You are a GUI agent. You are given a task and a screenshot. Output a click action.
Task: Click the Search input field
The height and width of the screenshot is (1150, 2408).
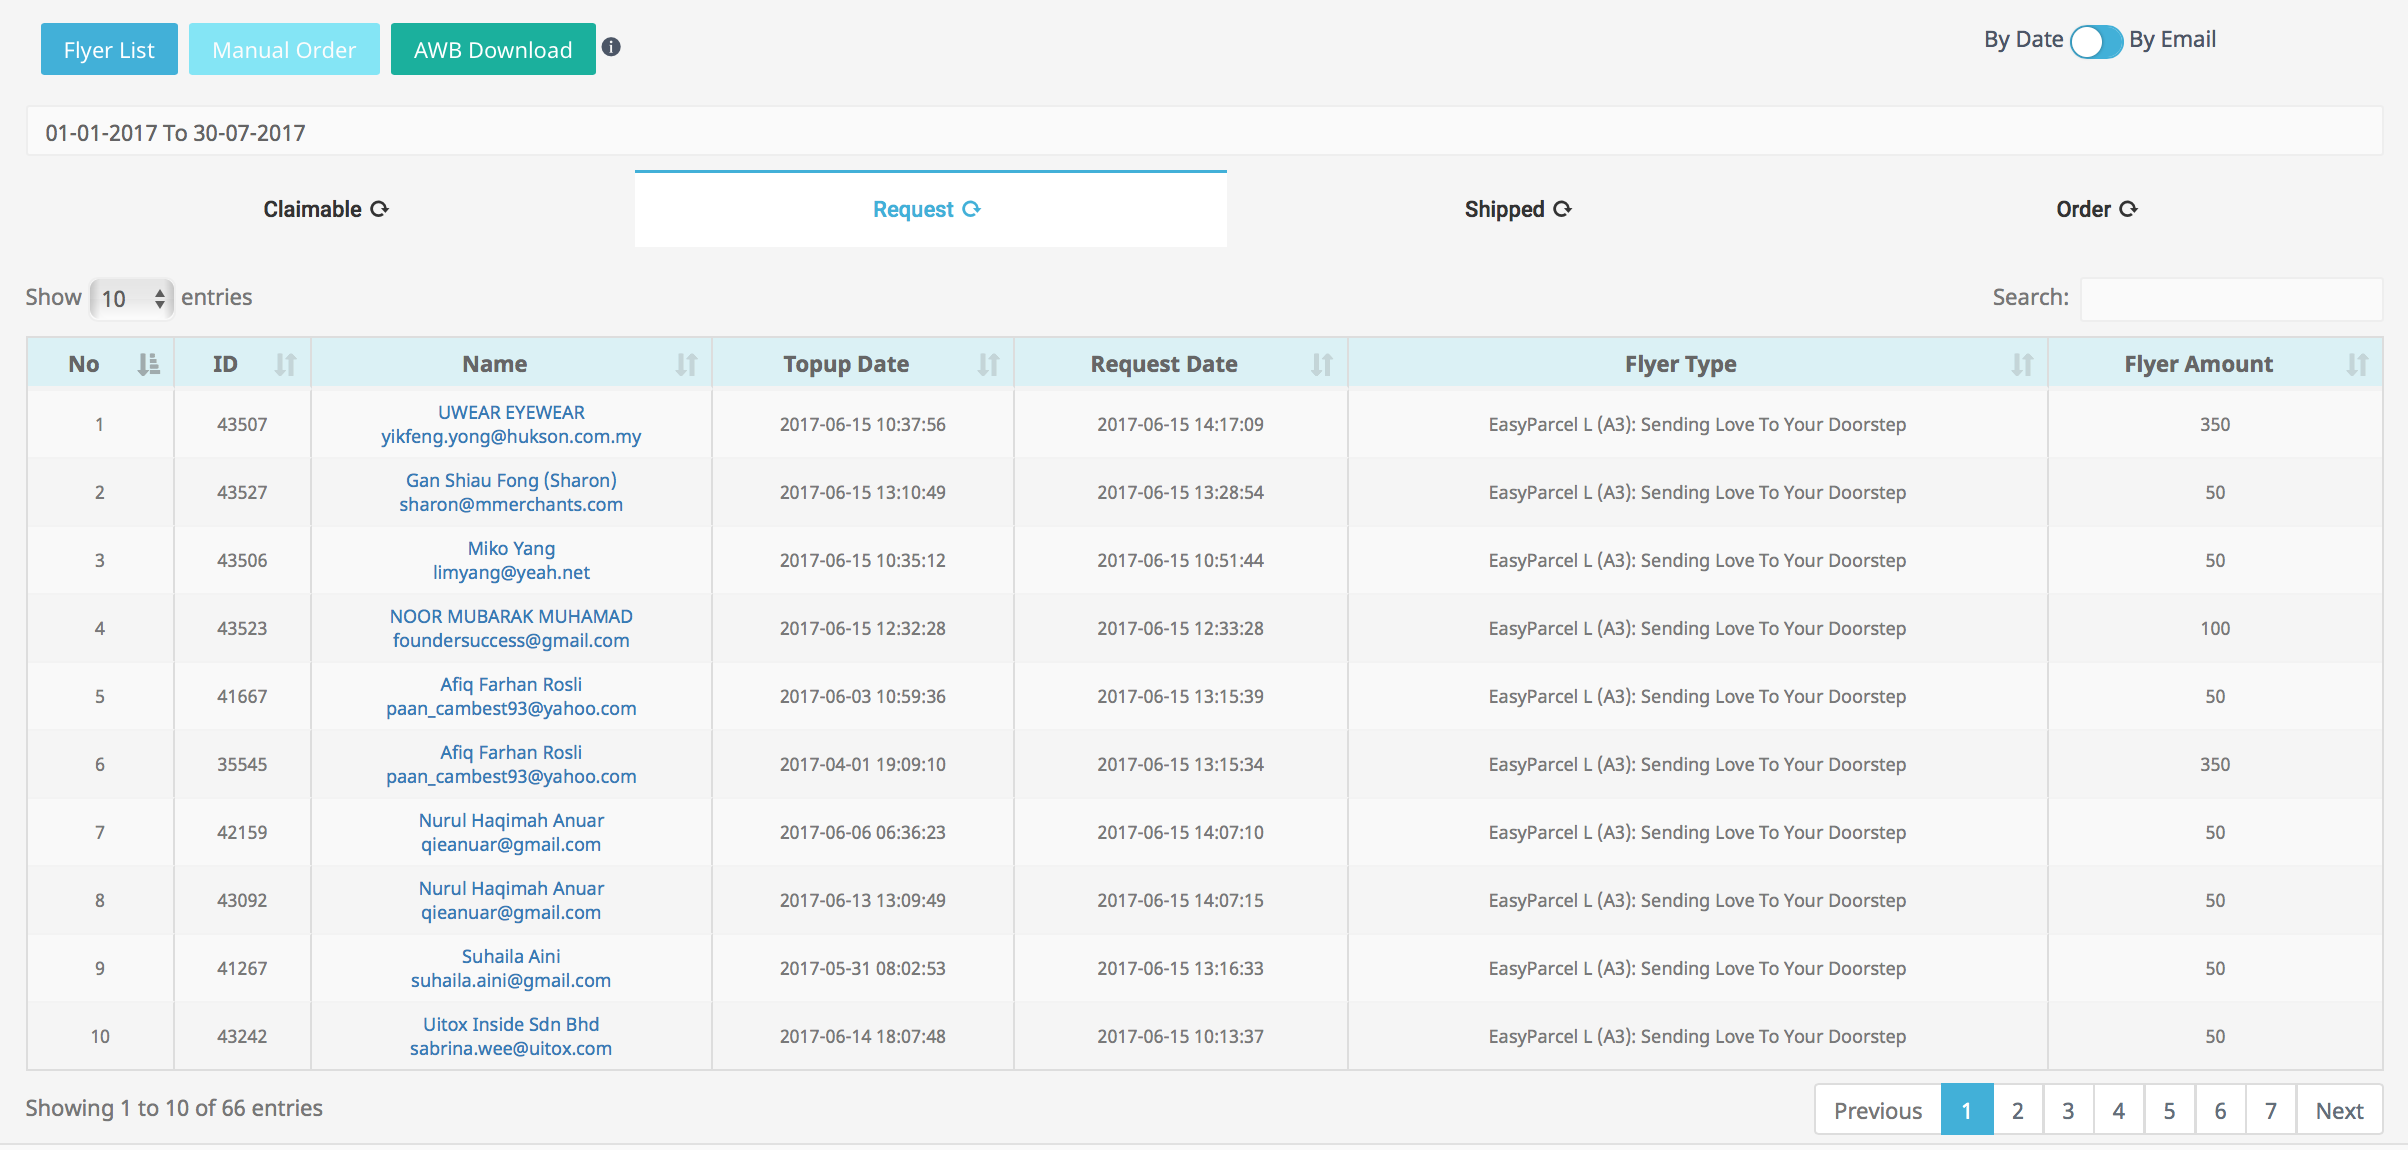pyautogui.click(x=2231, y=298)
